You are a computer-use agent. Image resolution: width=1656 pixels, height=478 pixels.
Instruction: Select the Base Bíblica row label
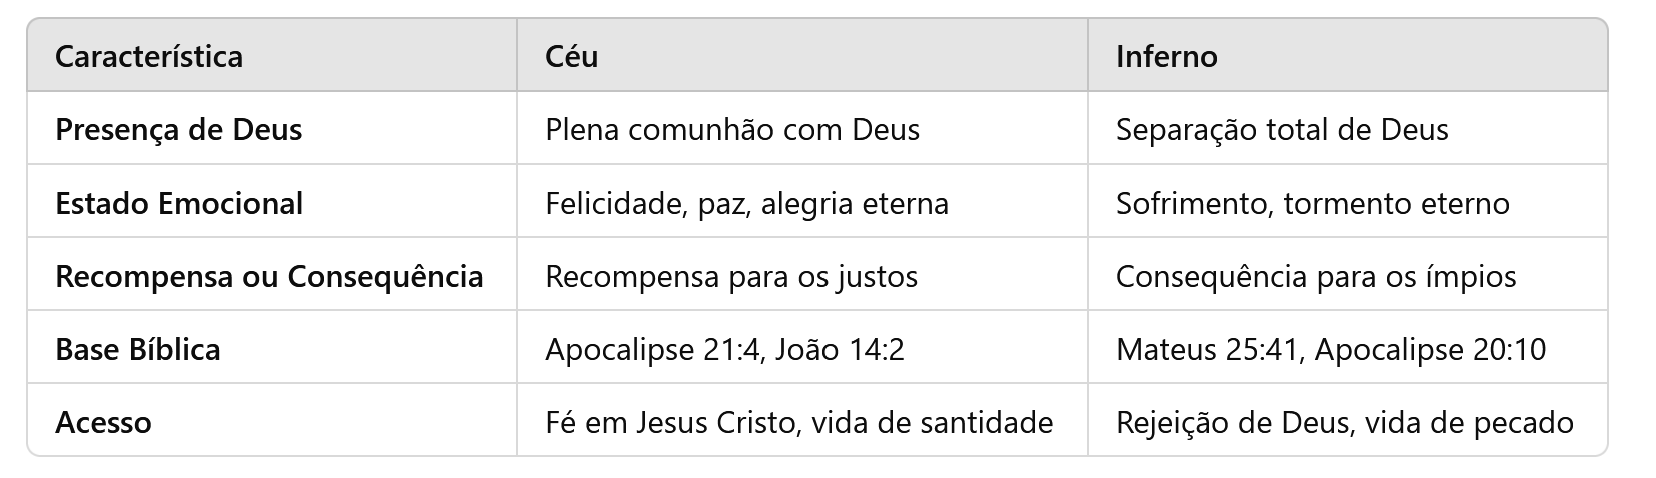[138, 349]
